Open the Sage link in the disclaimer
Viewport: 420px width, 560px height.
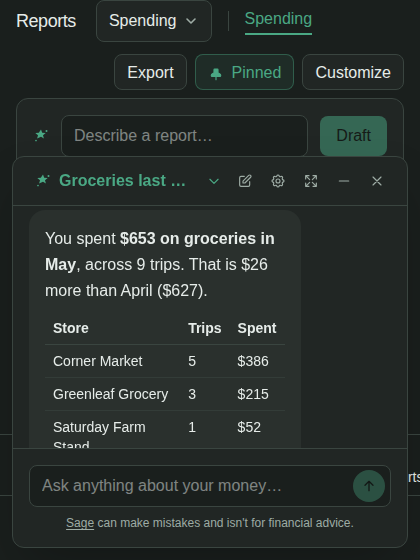click(x=80, y=523)
